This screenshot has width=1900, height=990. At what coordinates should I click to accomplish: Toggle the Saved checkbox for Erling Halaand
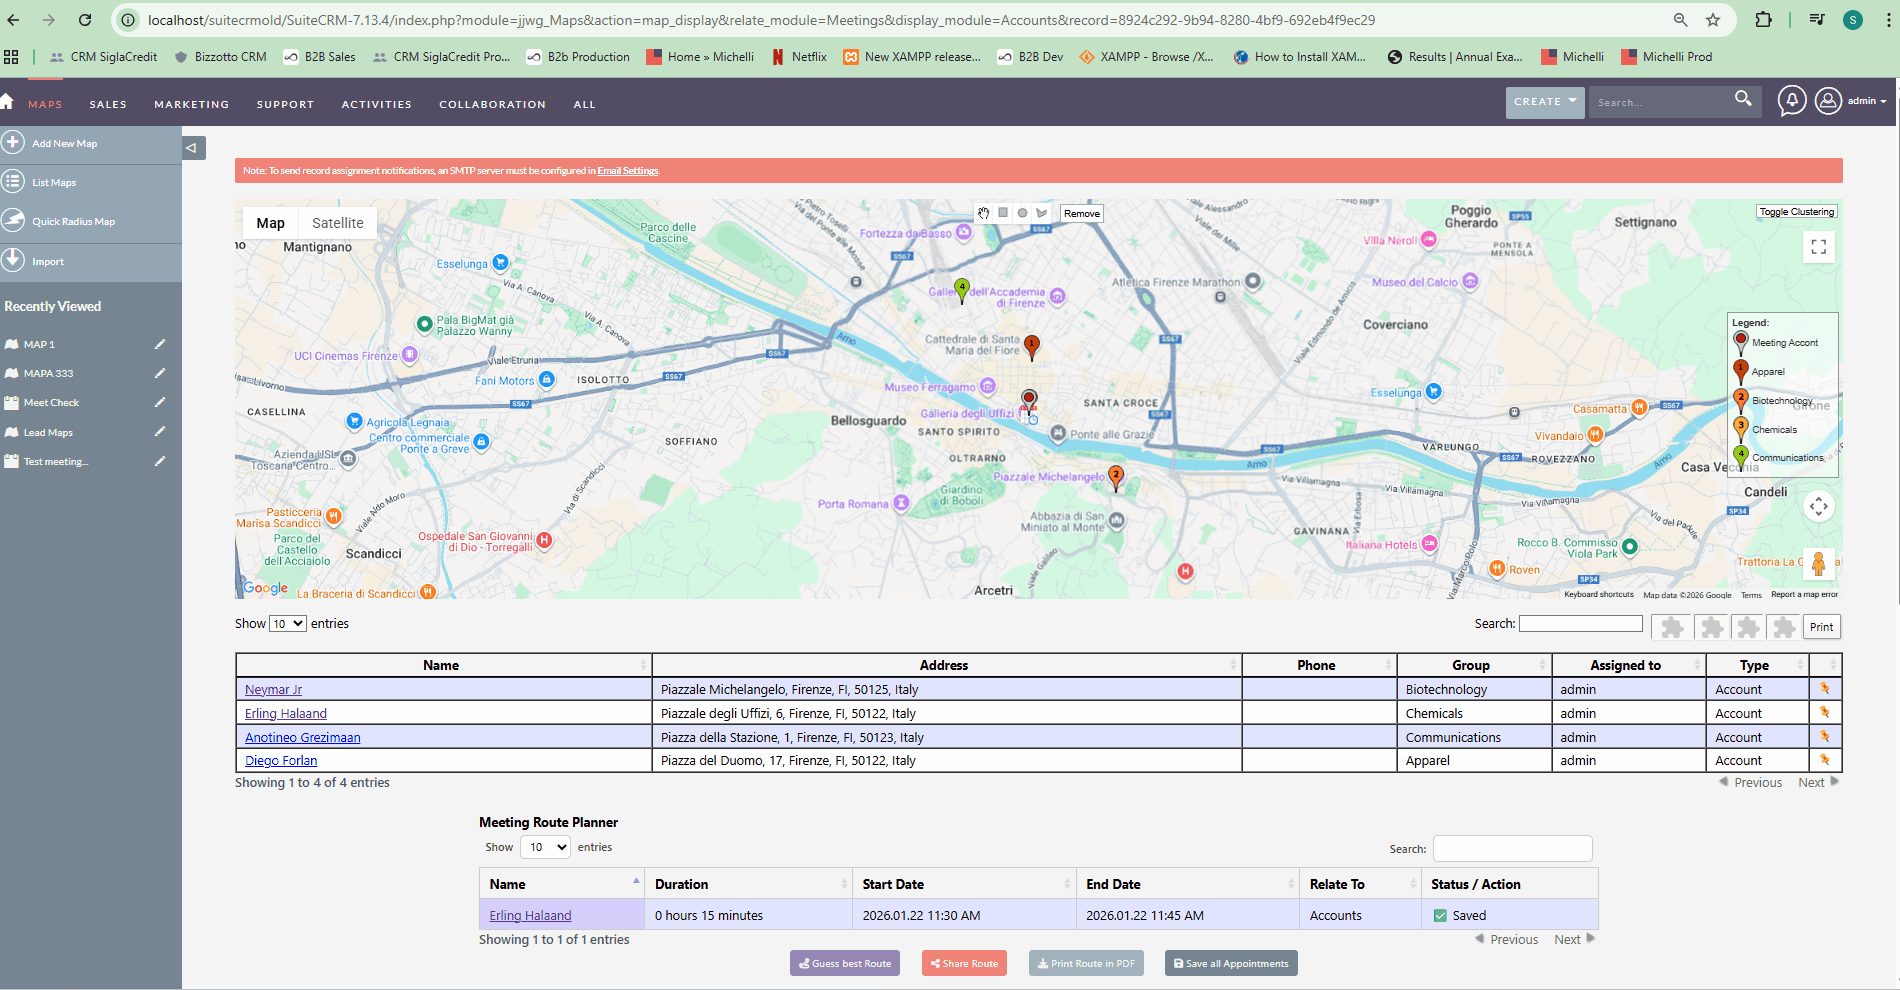1440,916
